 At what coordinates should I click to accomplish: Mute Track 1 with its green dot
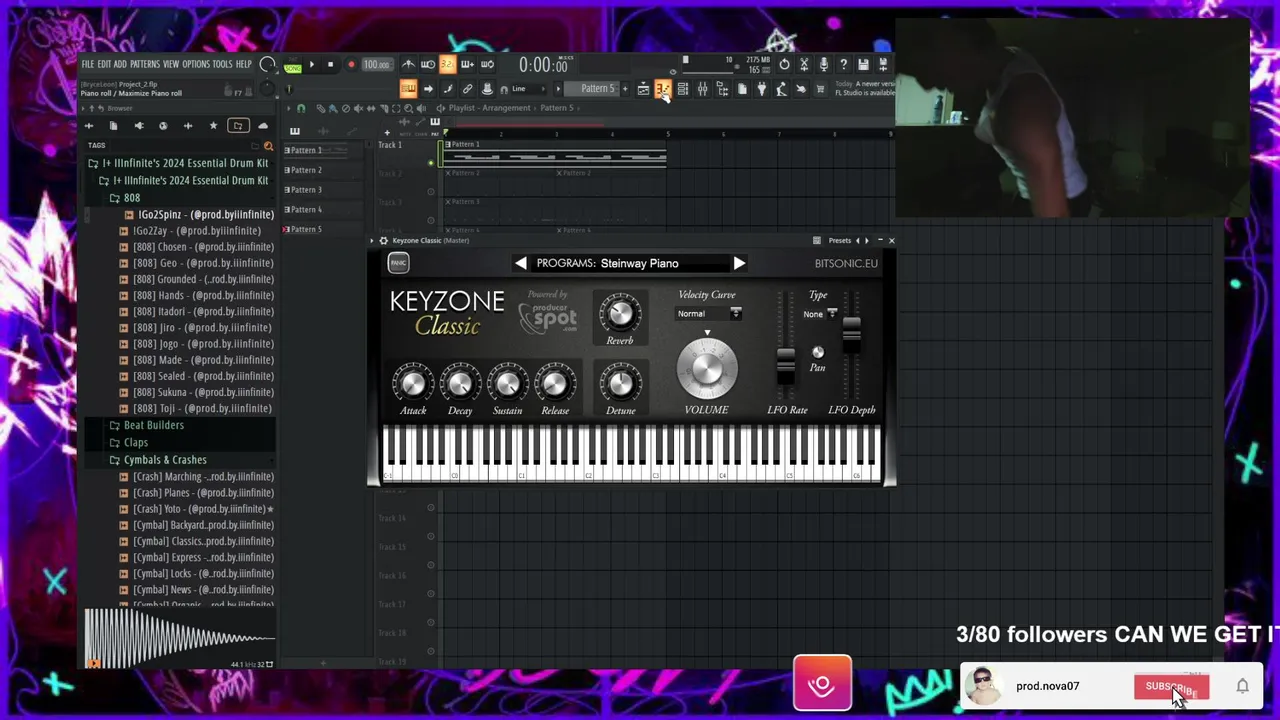pyautogui.click(x=431, y=163)
